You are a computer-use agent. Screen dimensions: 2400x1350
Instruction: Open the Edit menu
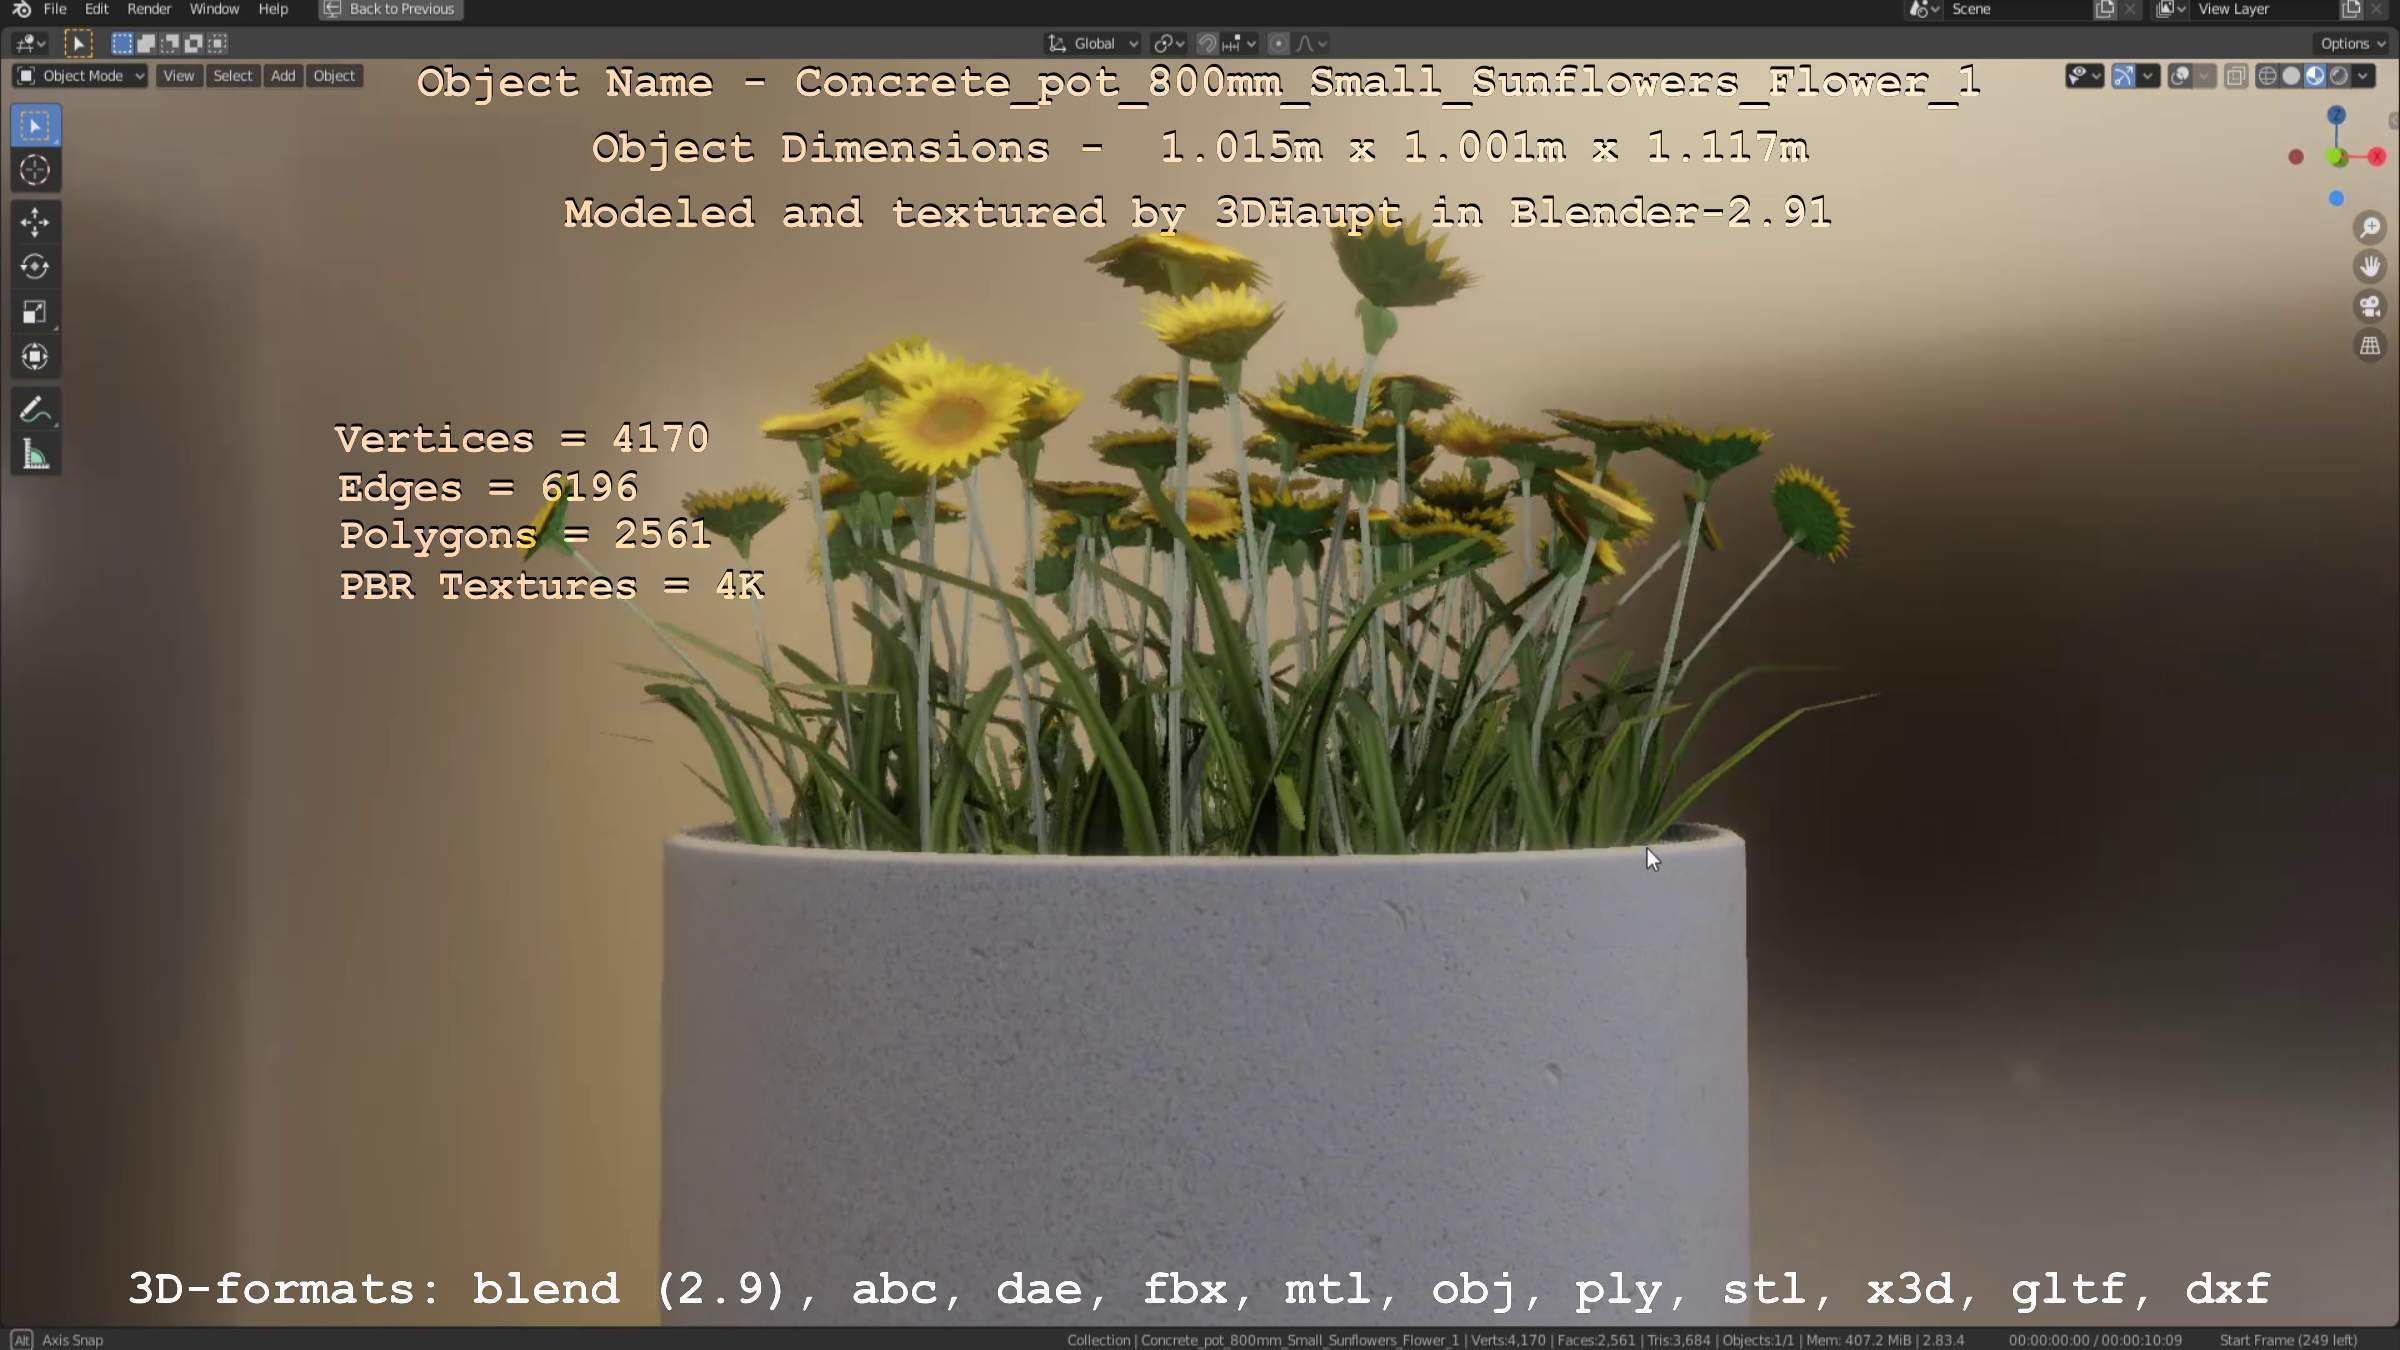click(96, 9)
